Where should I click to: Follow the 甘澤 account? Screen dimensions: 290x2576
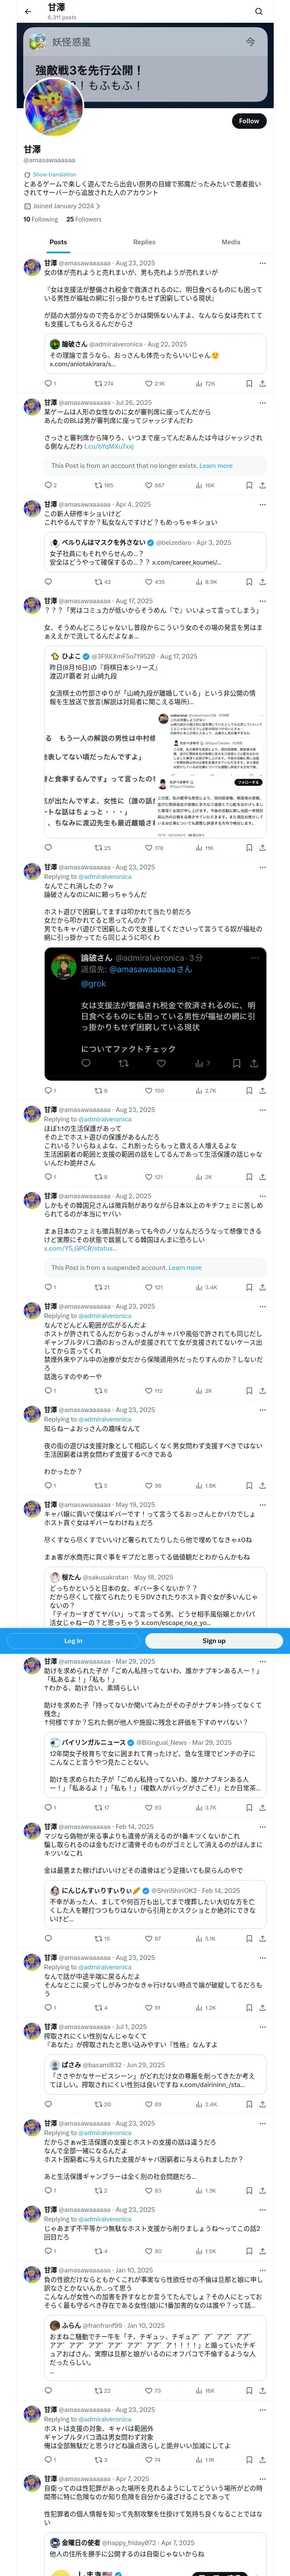(248, 121)
